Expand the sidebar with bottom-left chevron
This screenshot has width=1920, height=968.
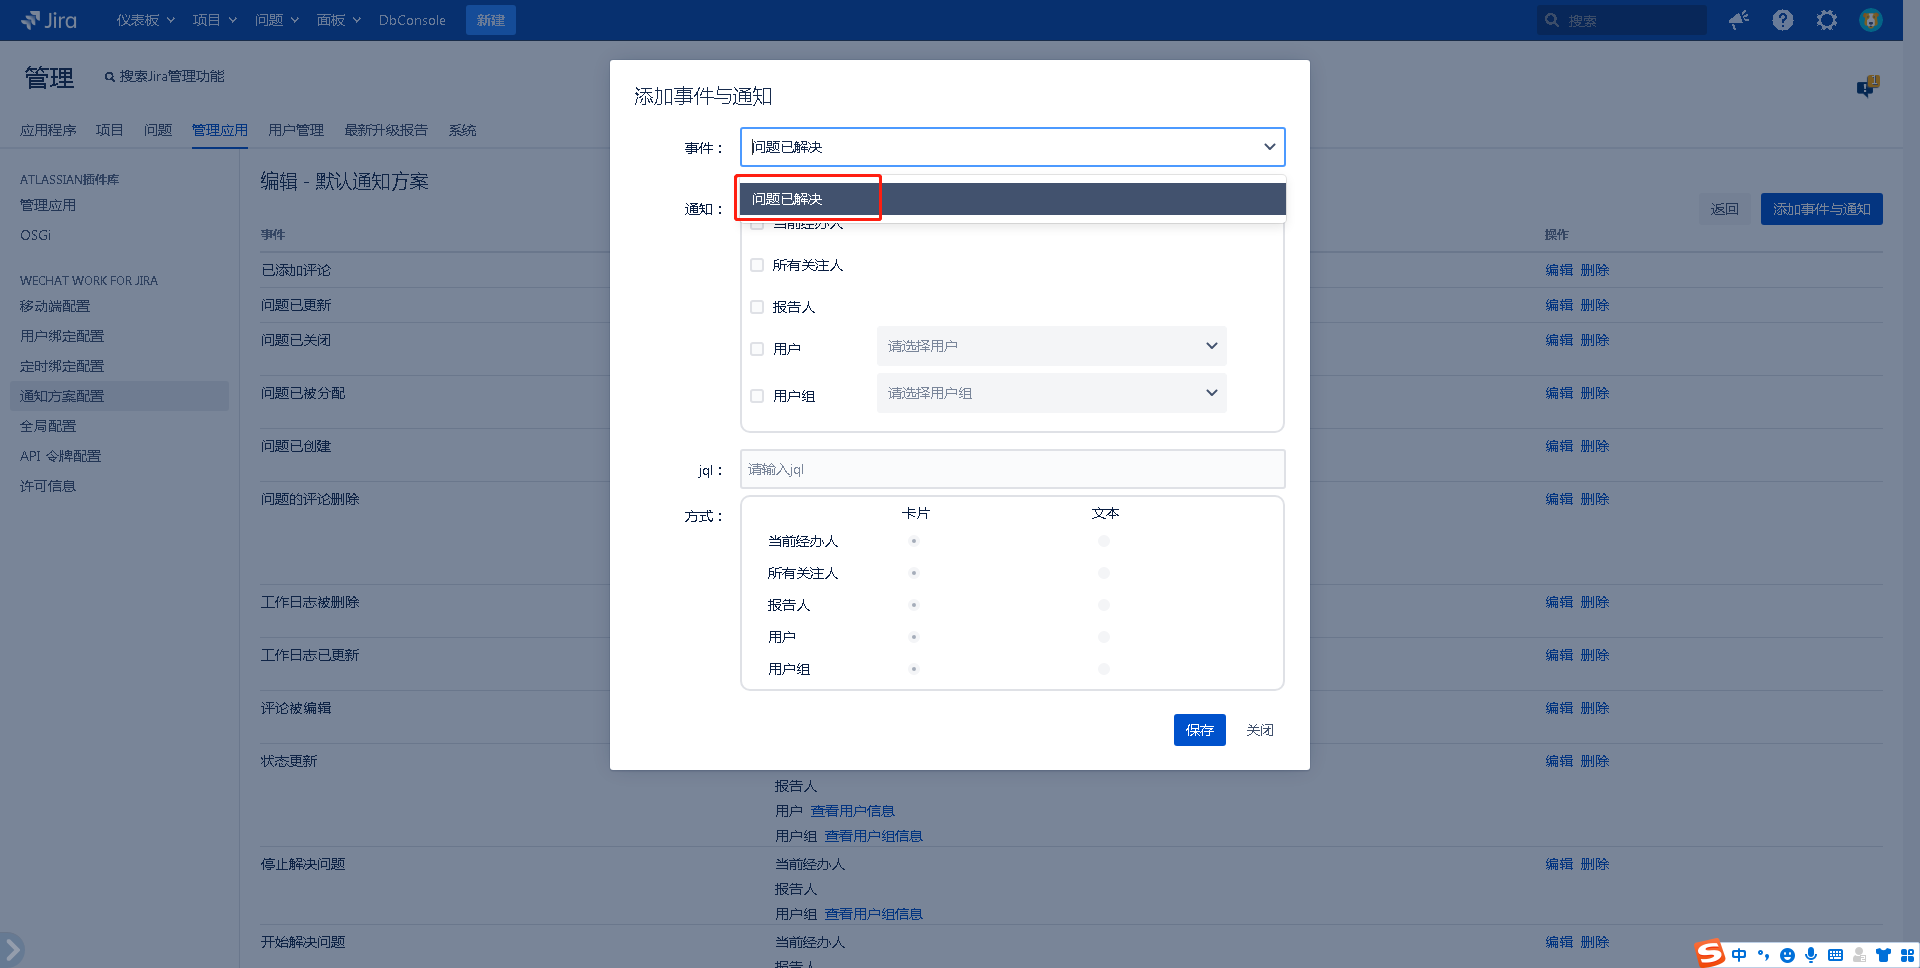coord(12,948)
